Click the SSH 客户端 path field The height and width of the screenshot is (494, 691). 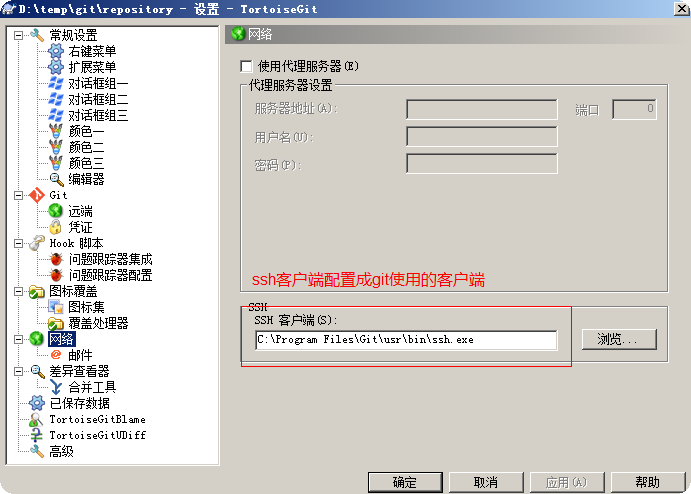tap(406, 340)
